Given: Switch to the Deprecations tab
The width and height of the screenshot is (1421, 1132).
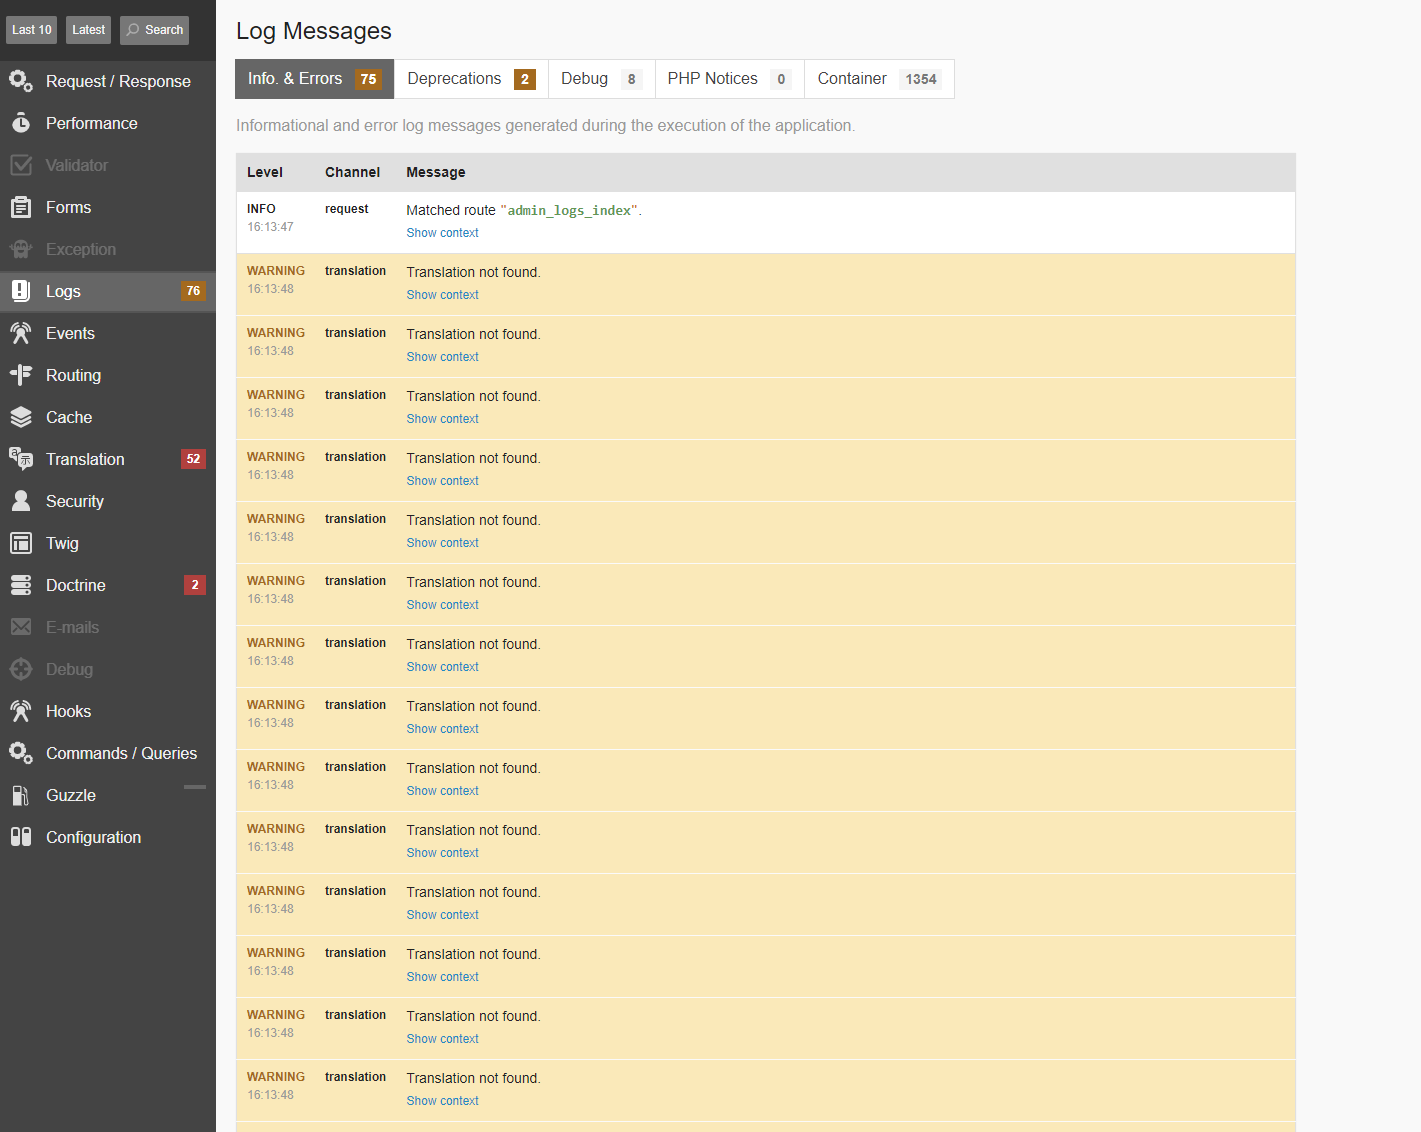Looking at the screenshot, I should click(472, 79).
